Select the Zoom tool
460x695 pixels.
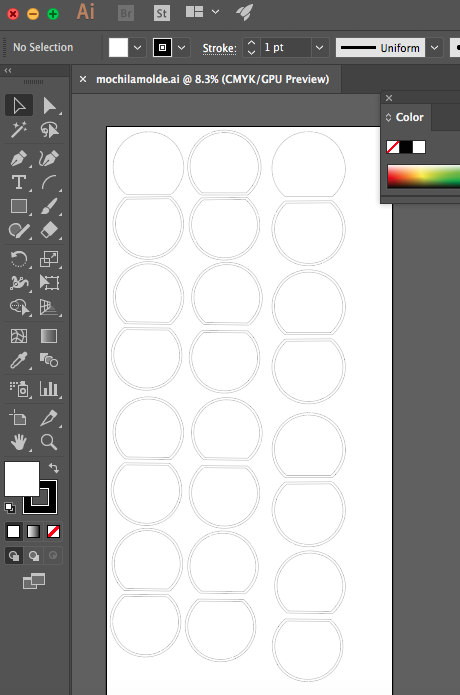tap(49, 442)
